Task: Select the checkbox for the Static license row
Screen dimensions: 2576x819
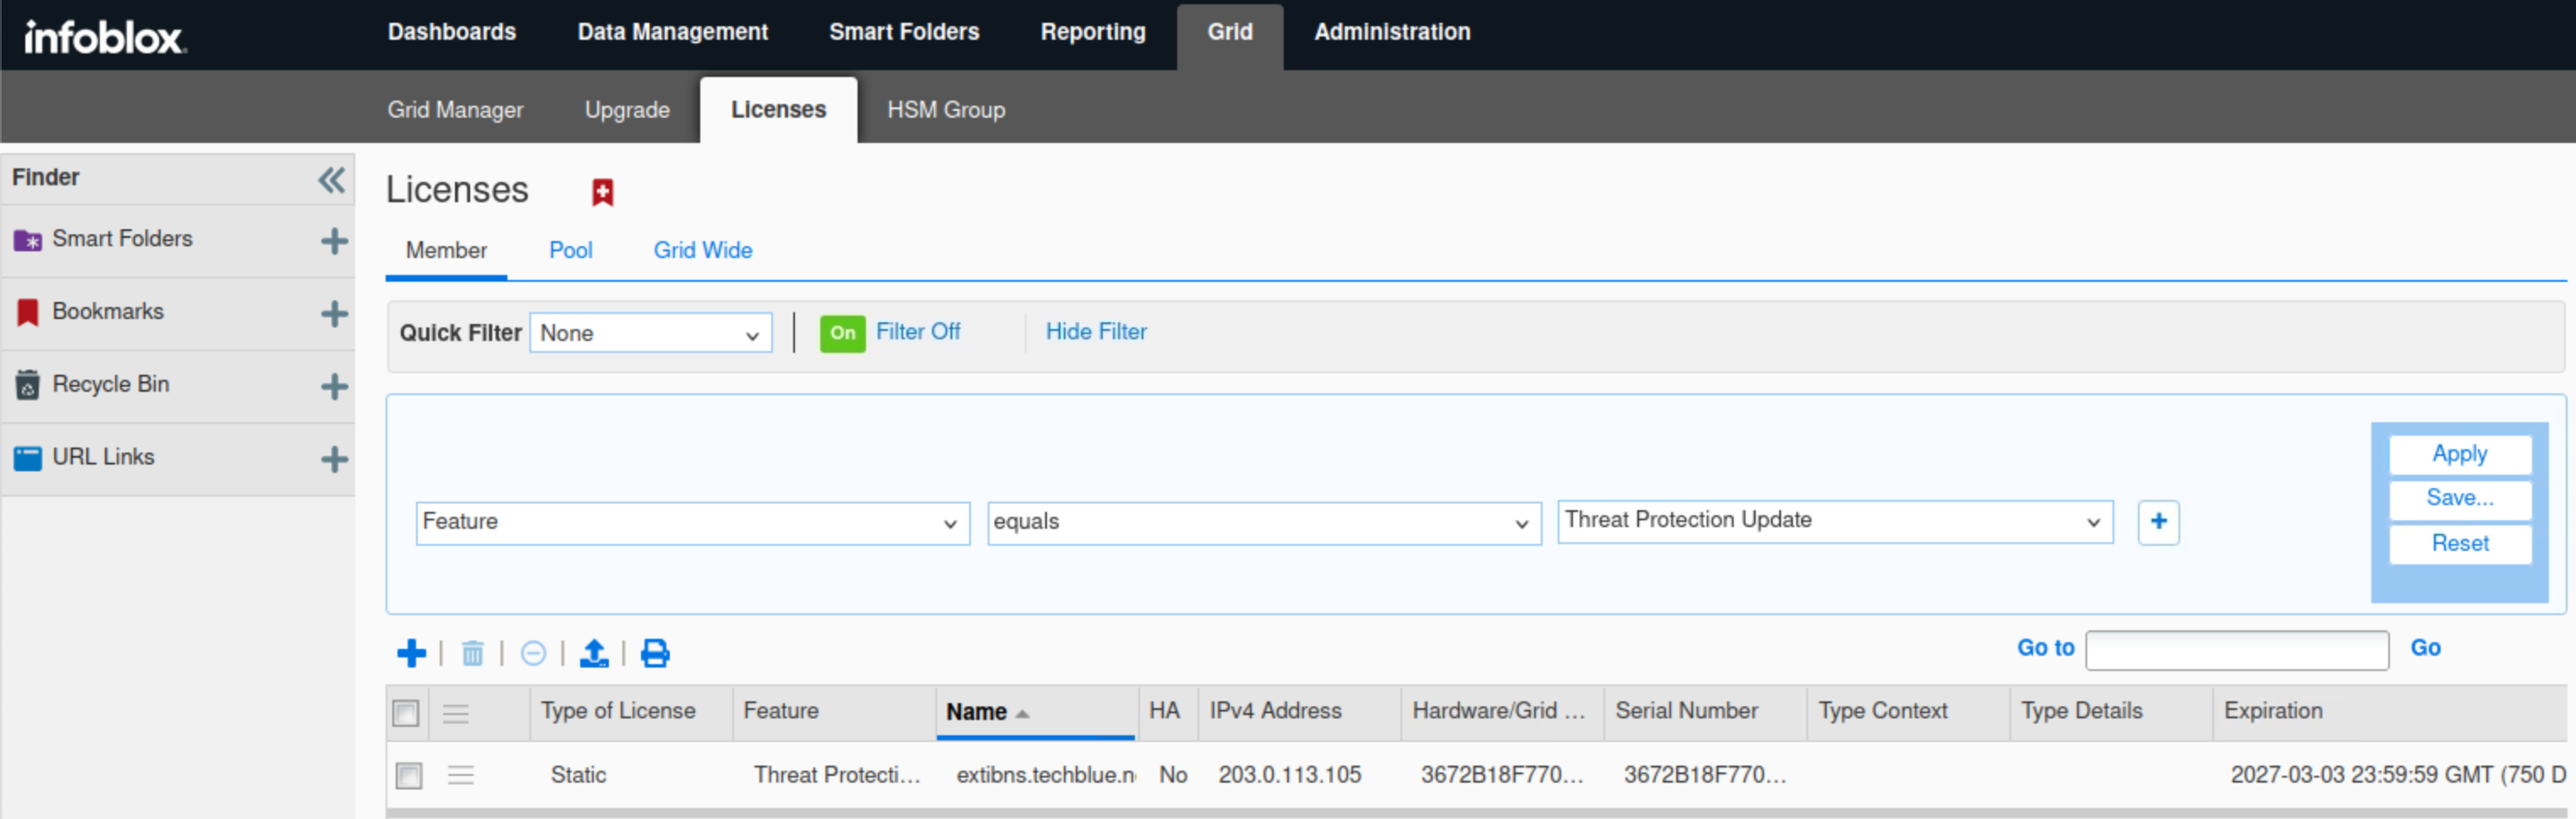Action: (x=409, y=776)
